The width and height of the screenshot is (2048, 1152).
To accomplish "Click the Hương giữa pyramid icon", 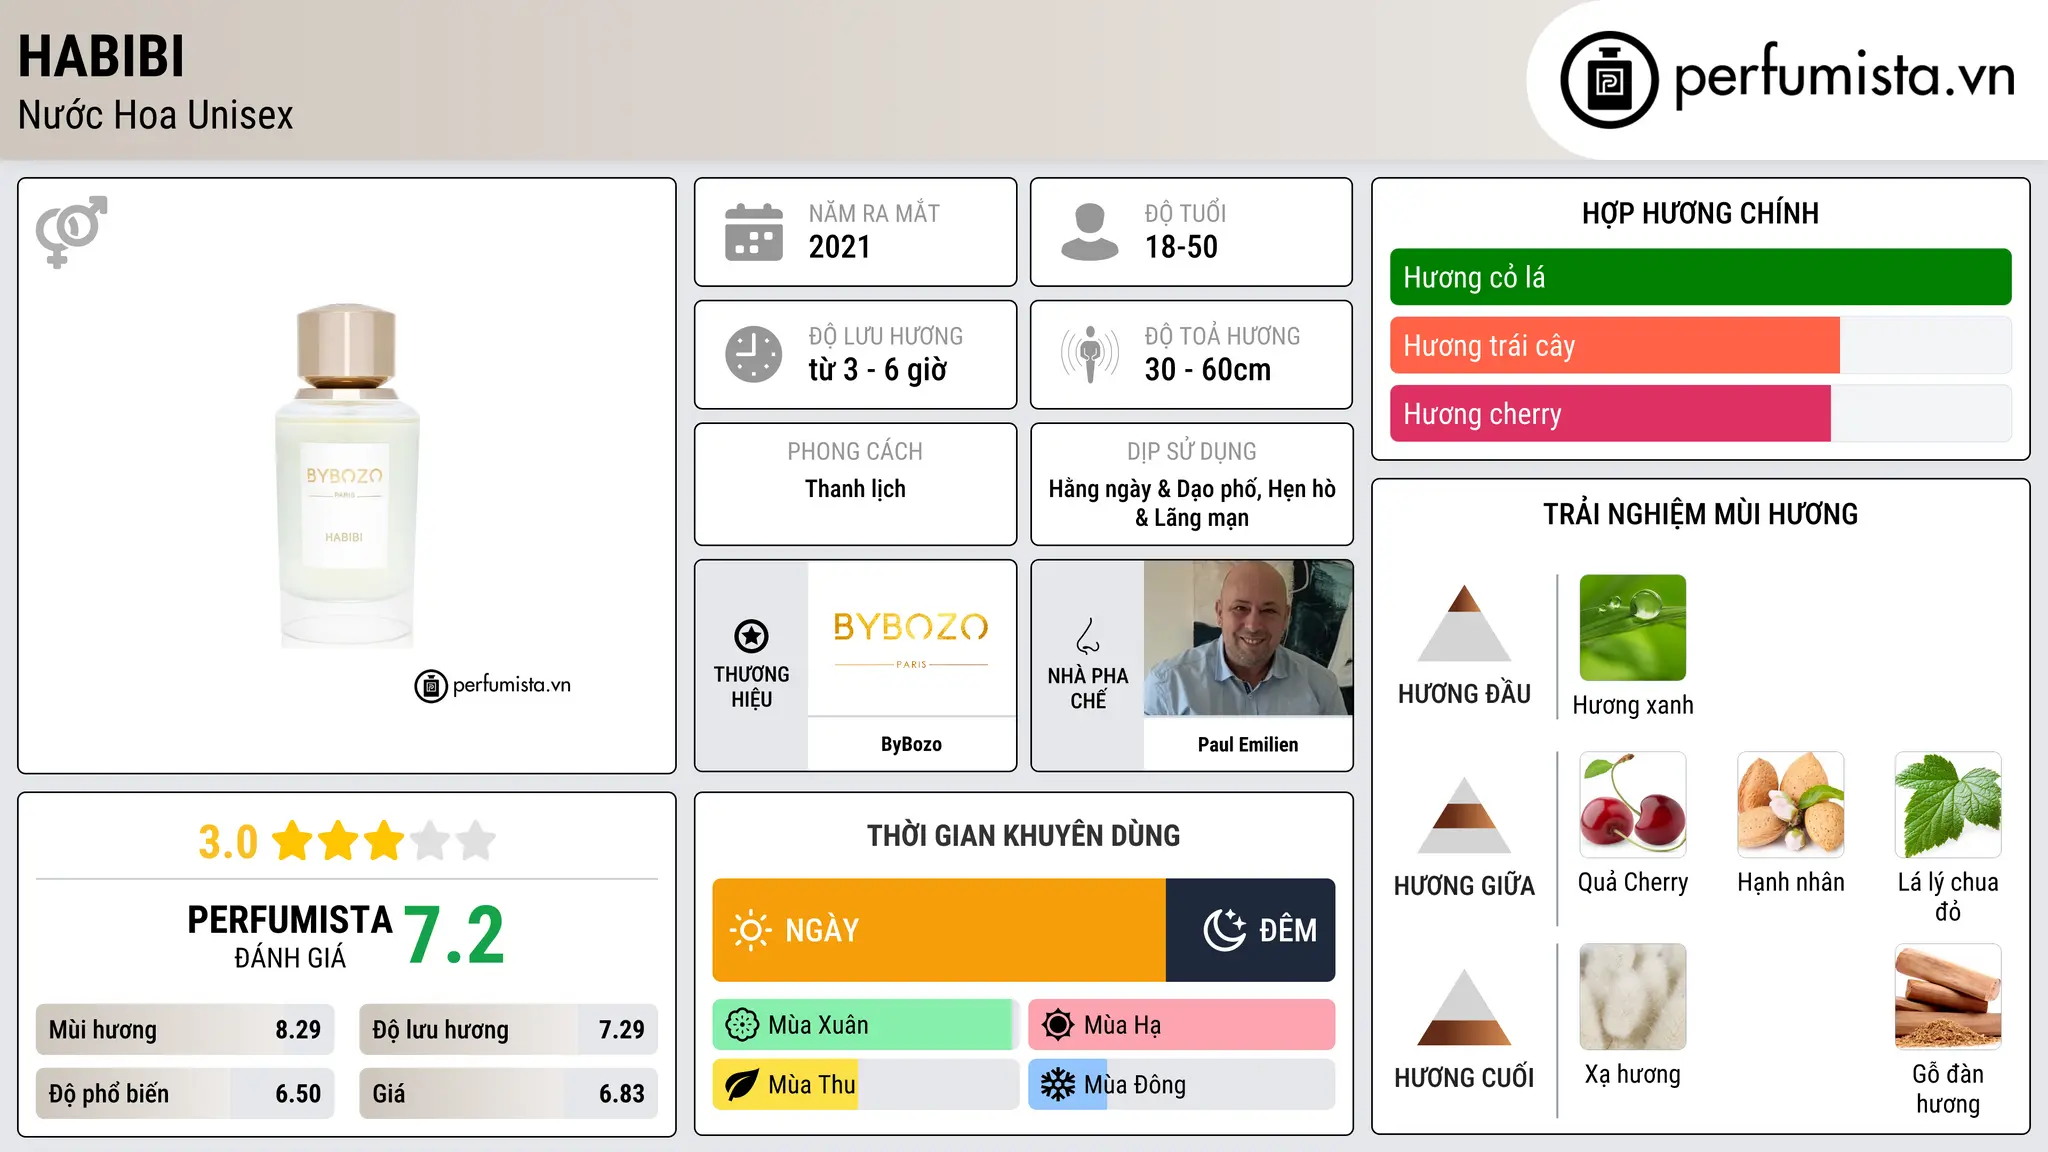I will tap(1464, 815).
